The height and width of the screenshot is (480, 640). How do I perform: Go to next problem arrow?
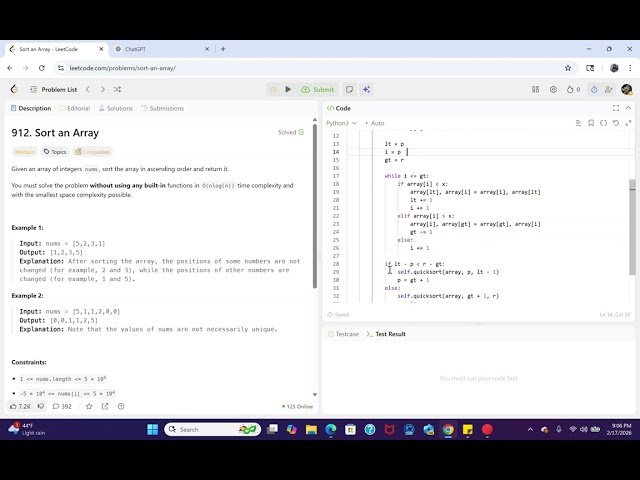(x=102, y=89)
